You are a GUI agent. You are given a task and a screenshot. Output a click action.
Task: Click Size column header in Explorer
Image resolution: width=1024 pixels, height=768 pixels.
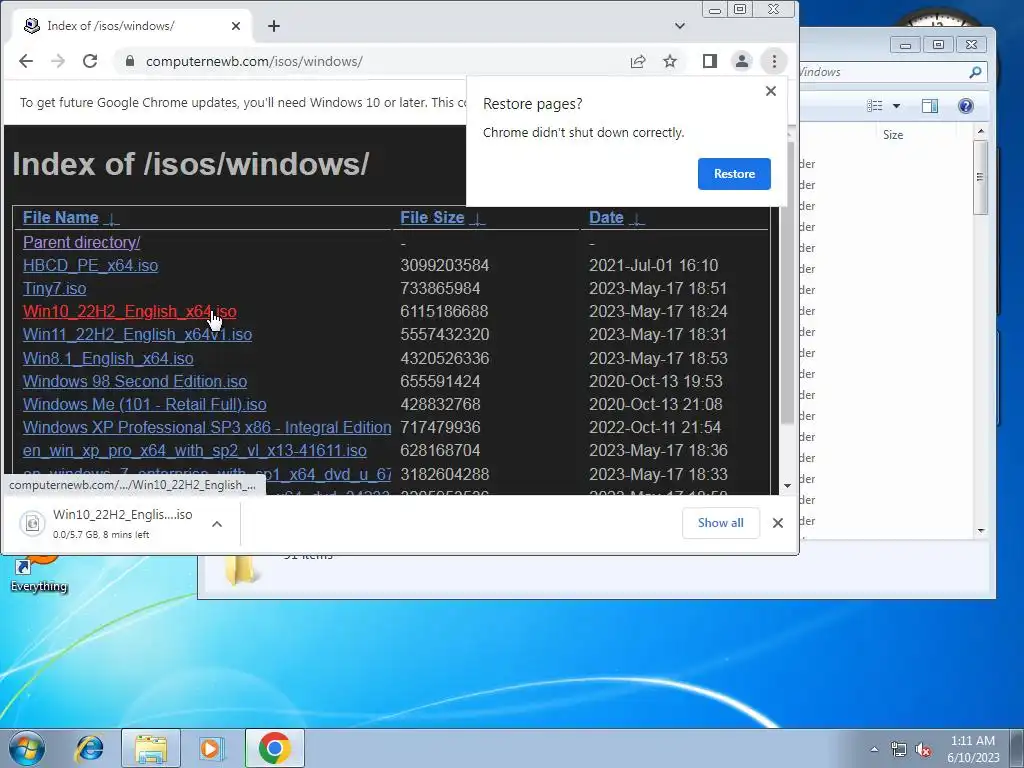[893, 135]
